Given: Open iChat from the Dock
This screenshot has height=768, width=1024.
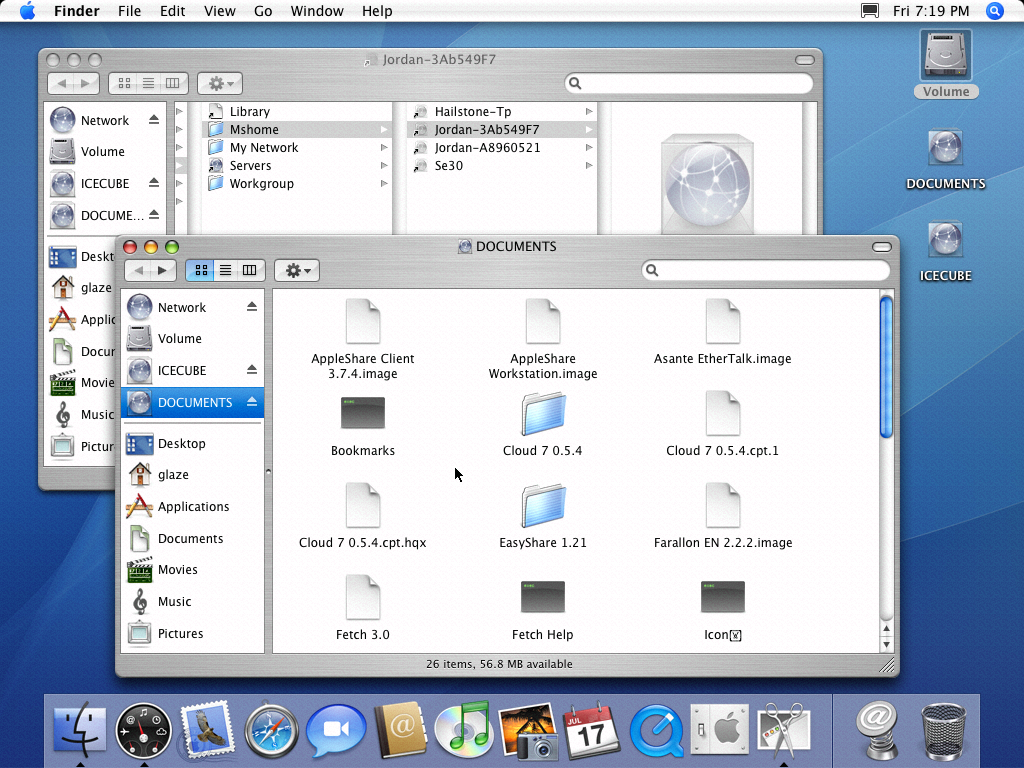Looking at the screenshot, I should [x=336, y=729].
